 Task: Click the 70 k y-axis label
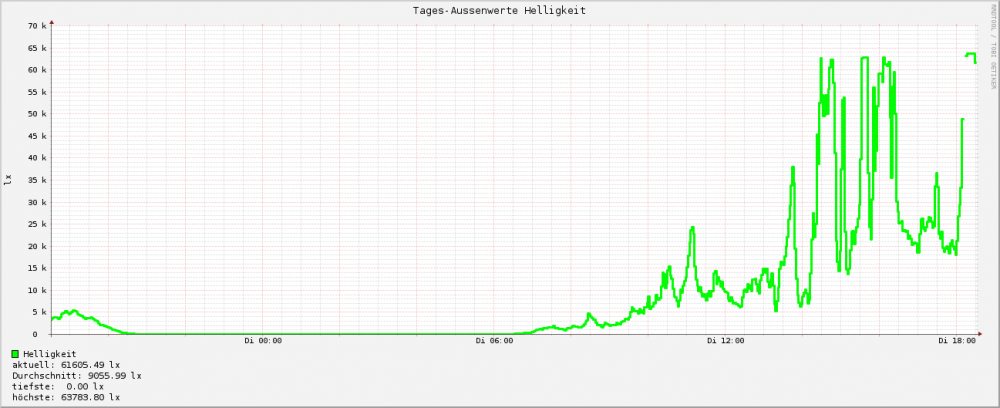point(37,26)
